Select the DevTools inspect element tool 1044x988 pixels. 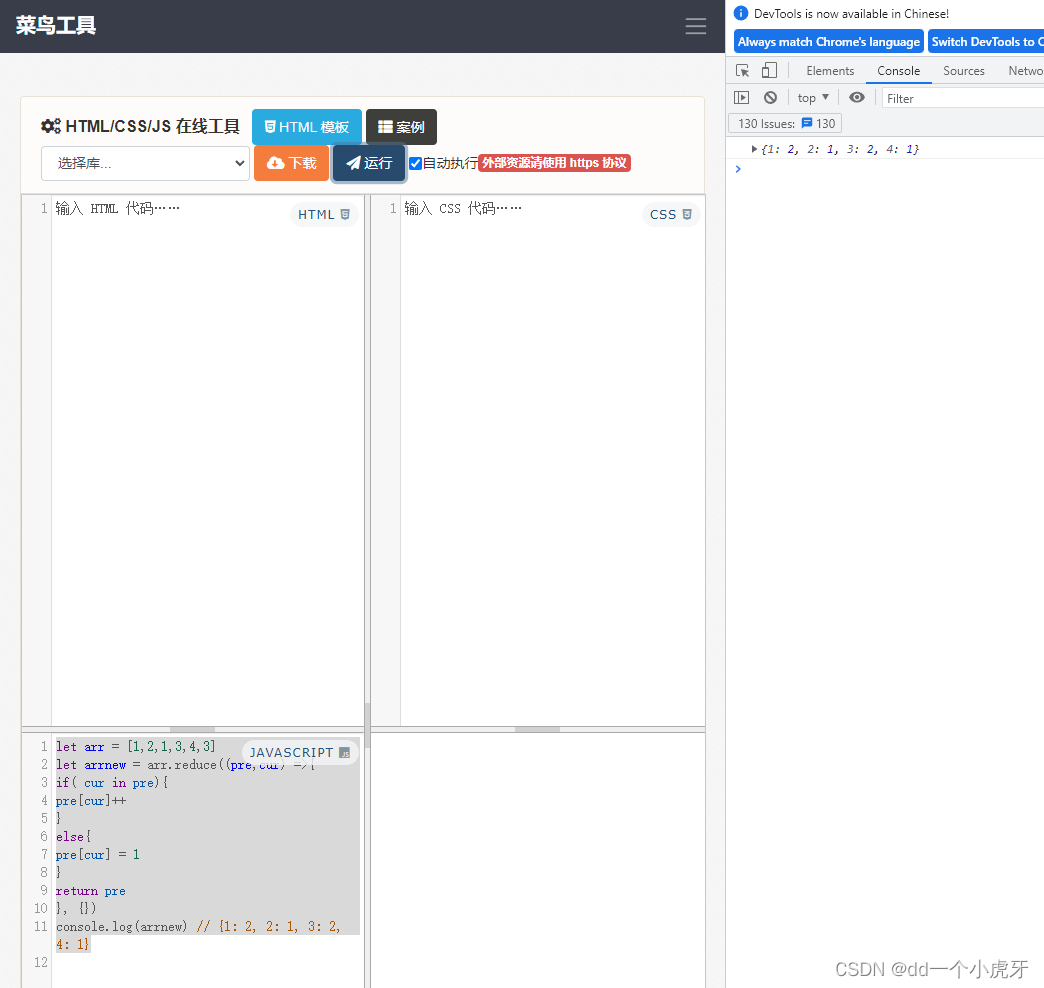[x=742, y=71]
